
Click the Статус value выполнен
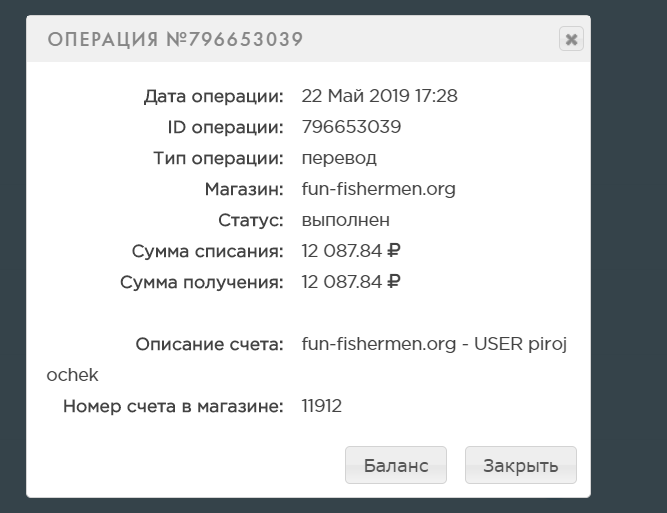[345, 220]
